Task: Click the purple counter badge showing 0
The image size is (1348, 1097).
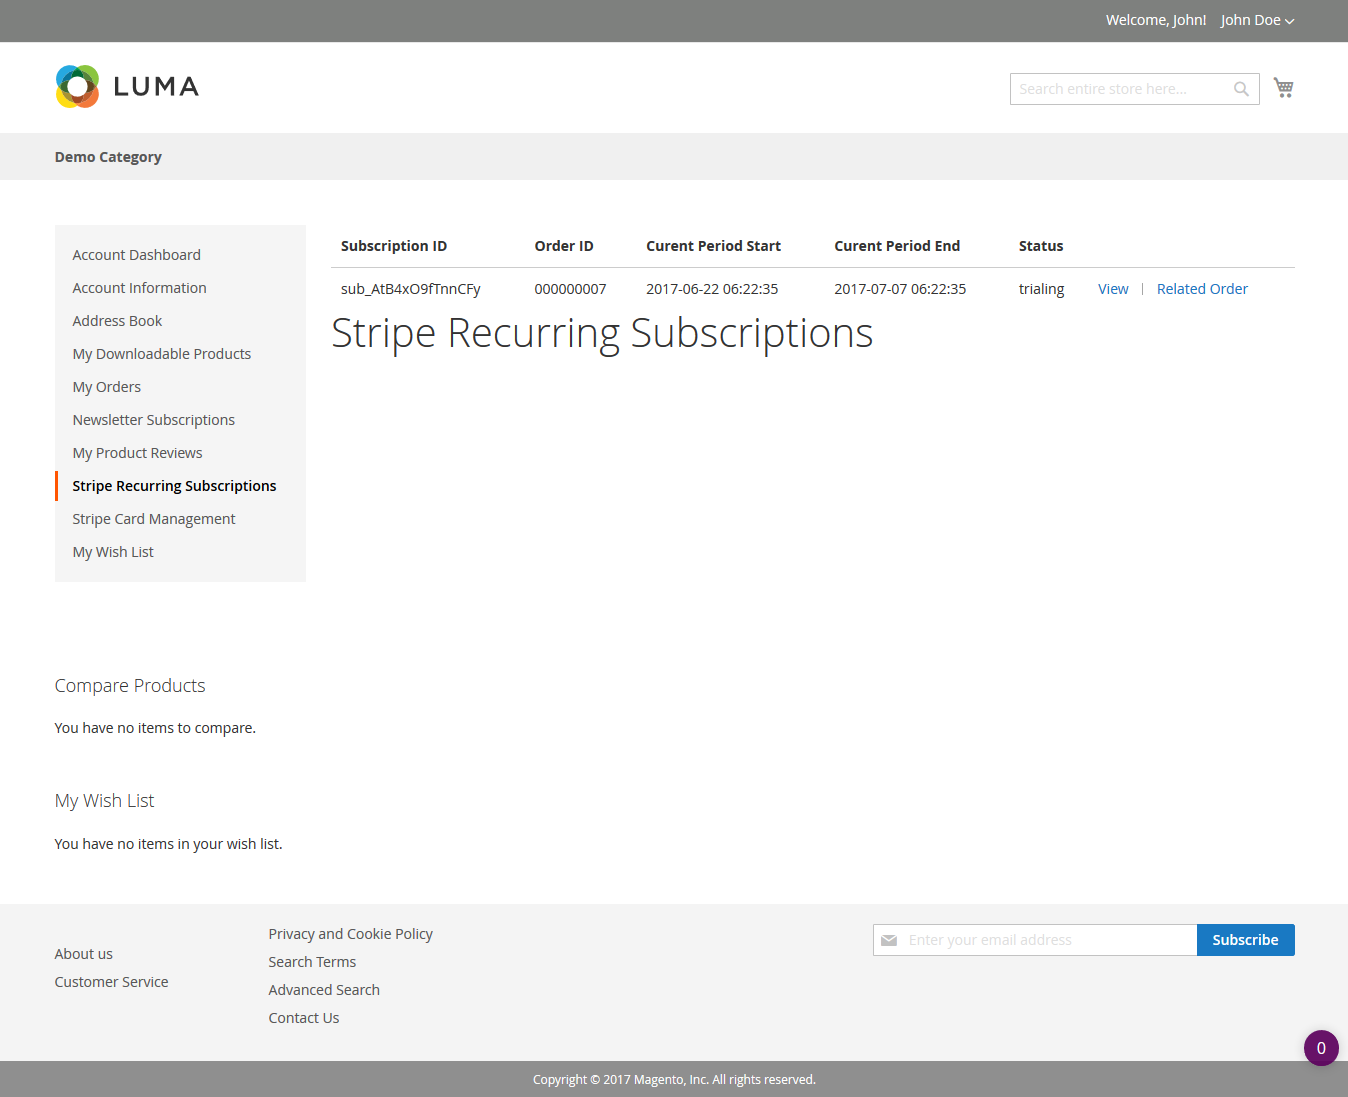Action: point(1321,1048)
